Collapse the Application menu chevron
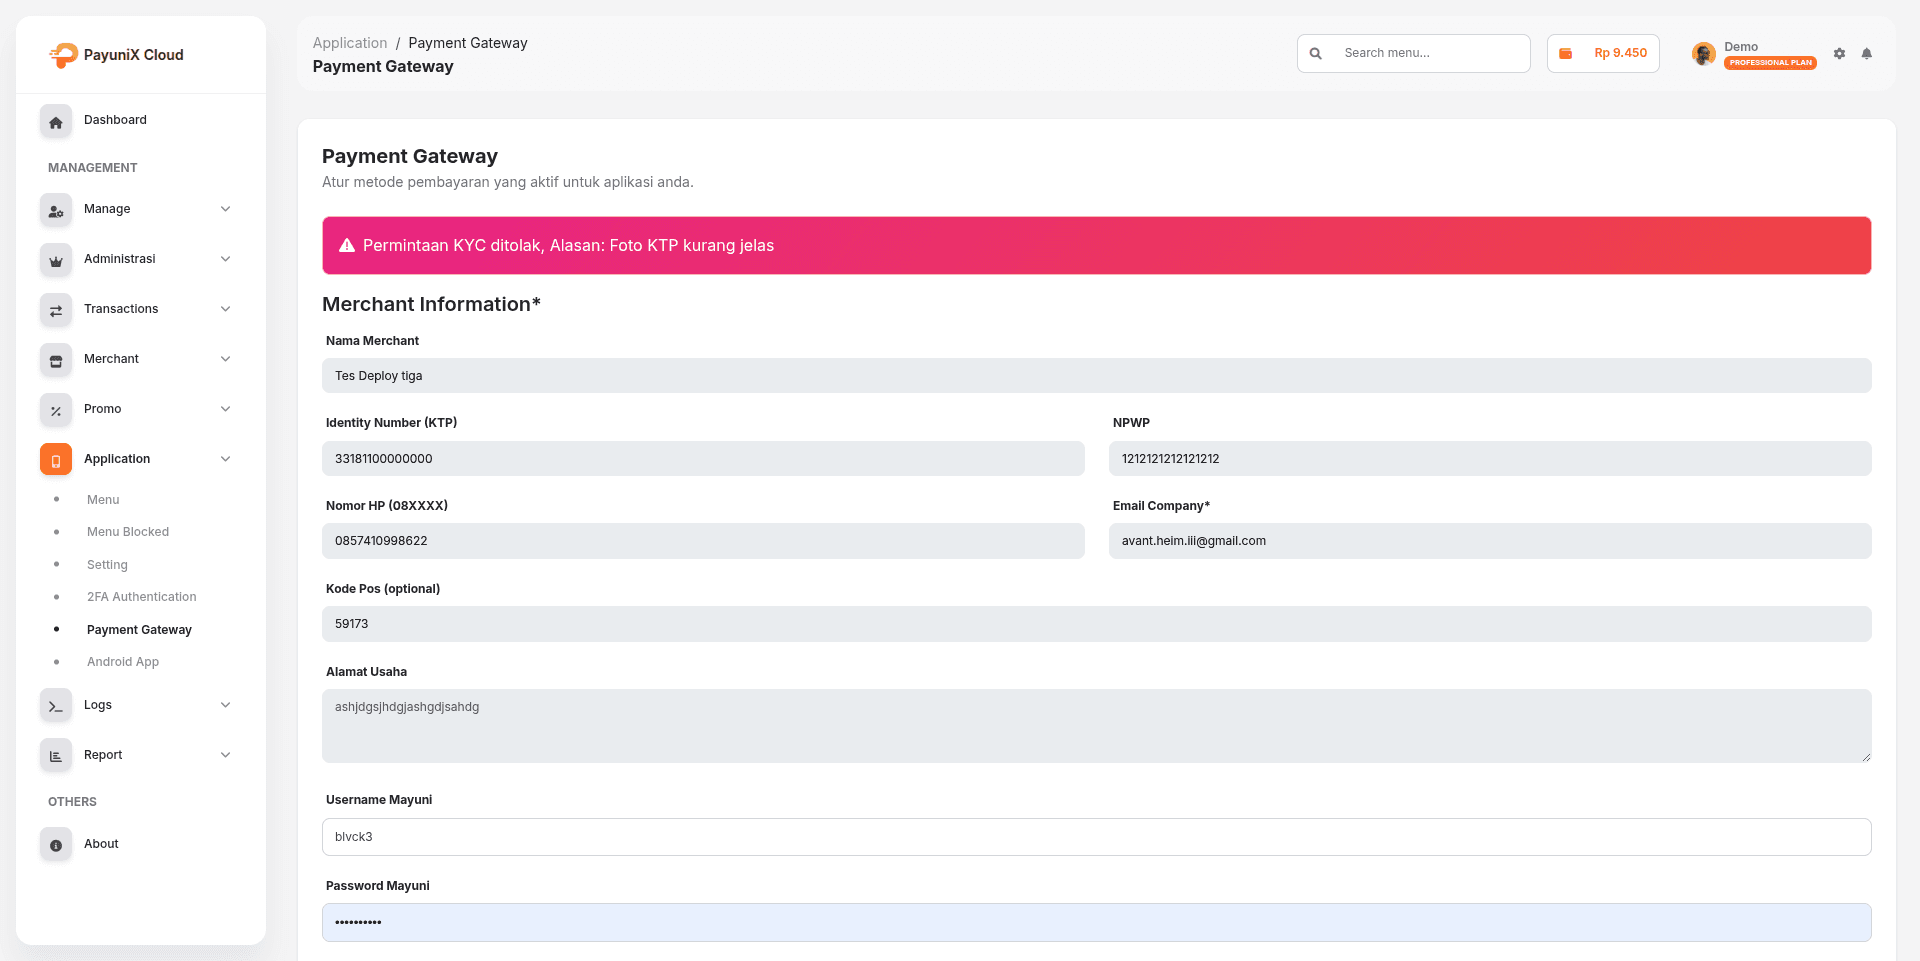This screenshot has width=1920, height=961. pos(226,459)
